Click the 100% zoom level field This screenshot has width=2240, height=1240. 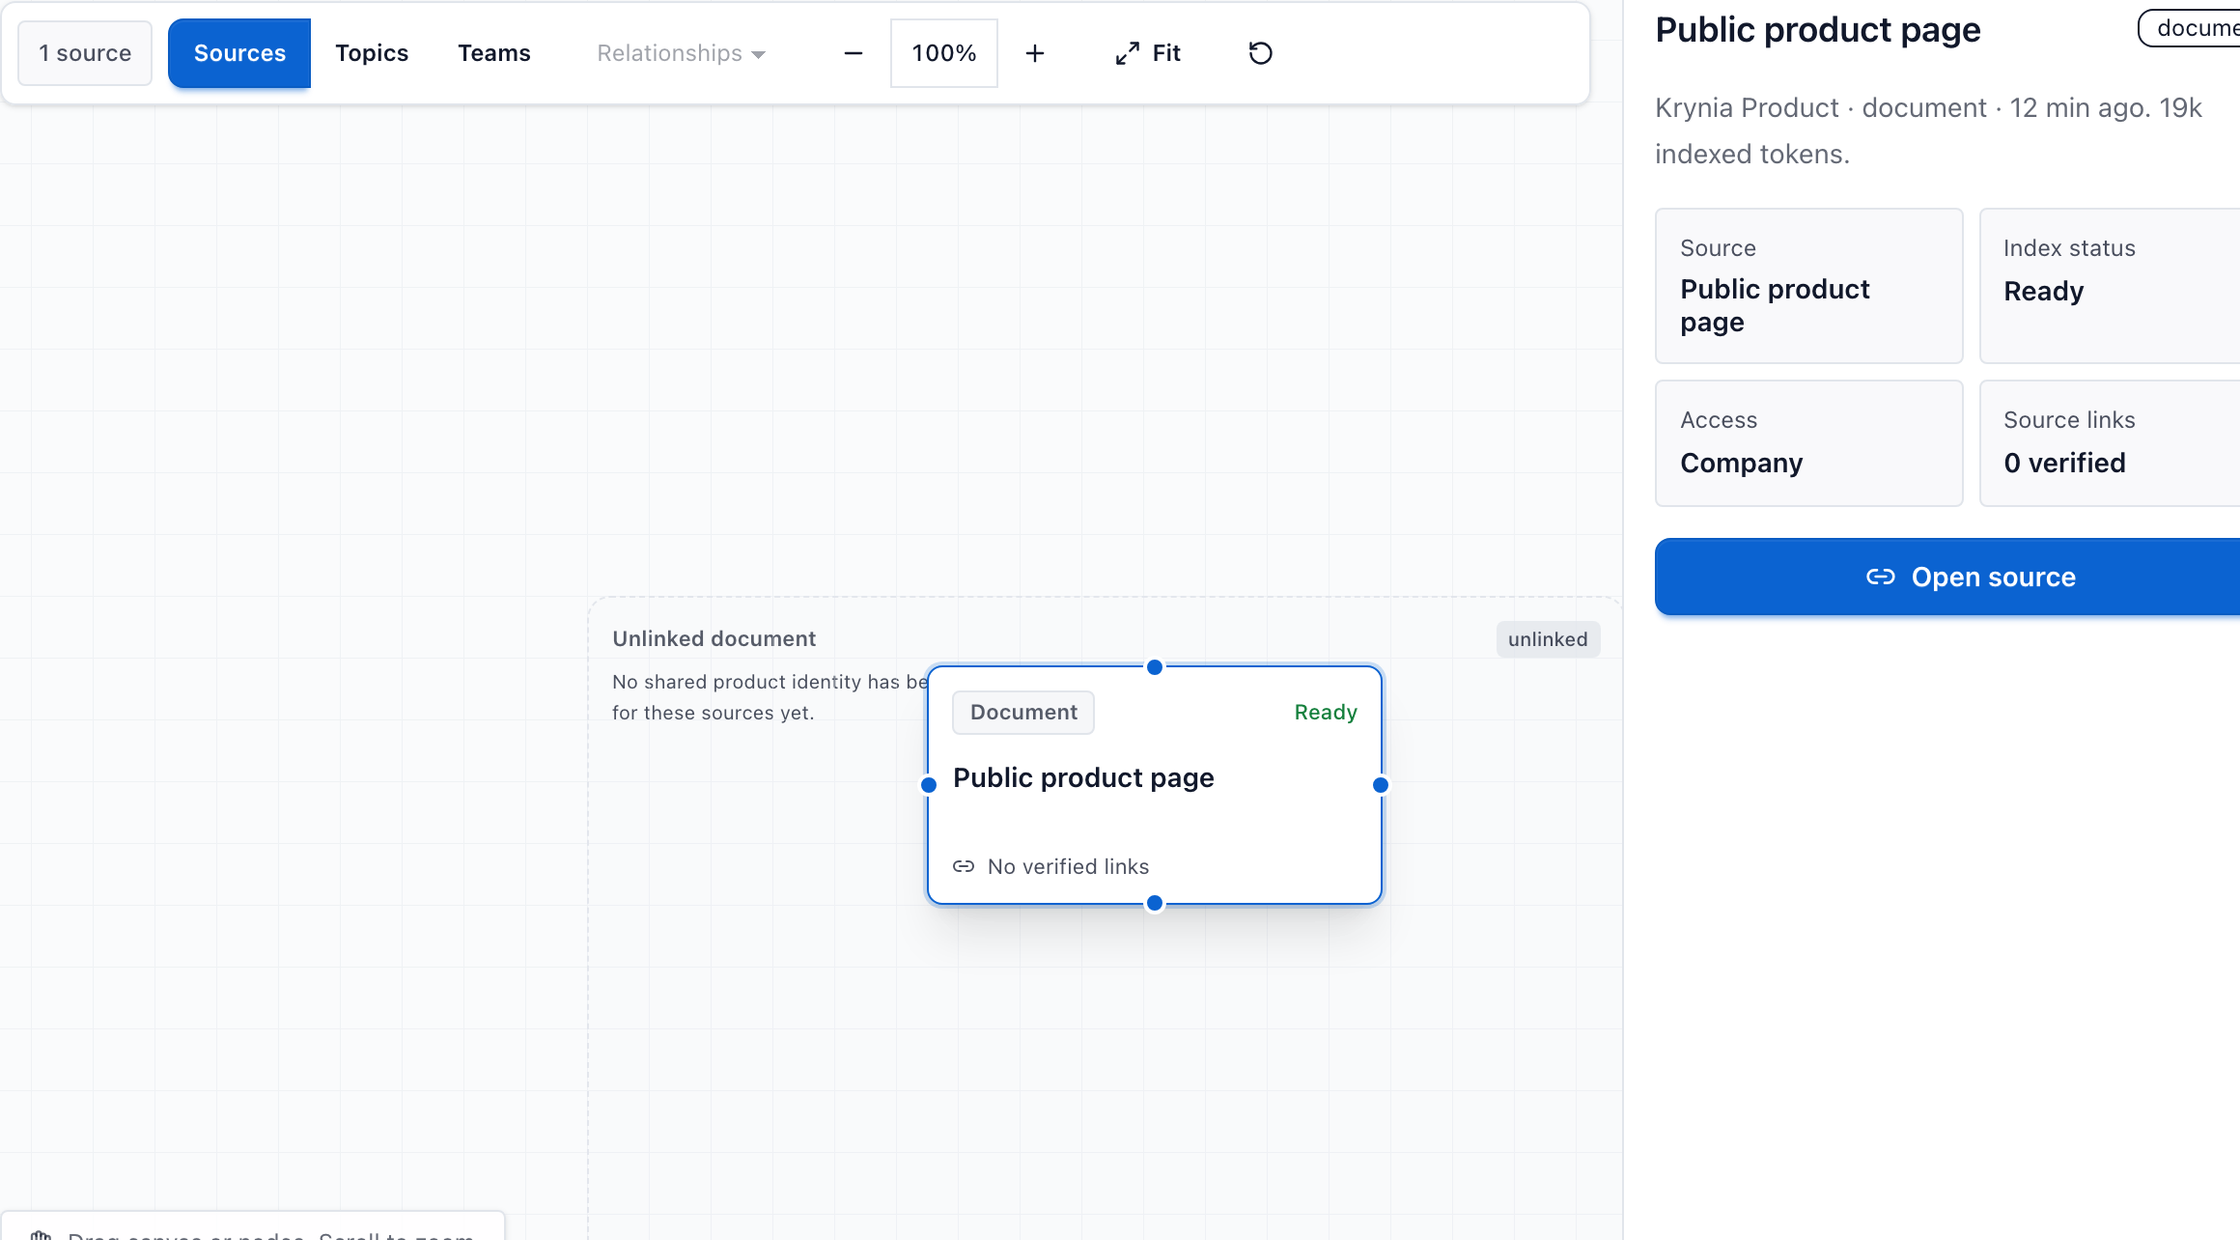(x=944, y=53)
